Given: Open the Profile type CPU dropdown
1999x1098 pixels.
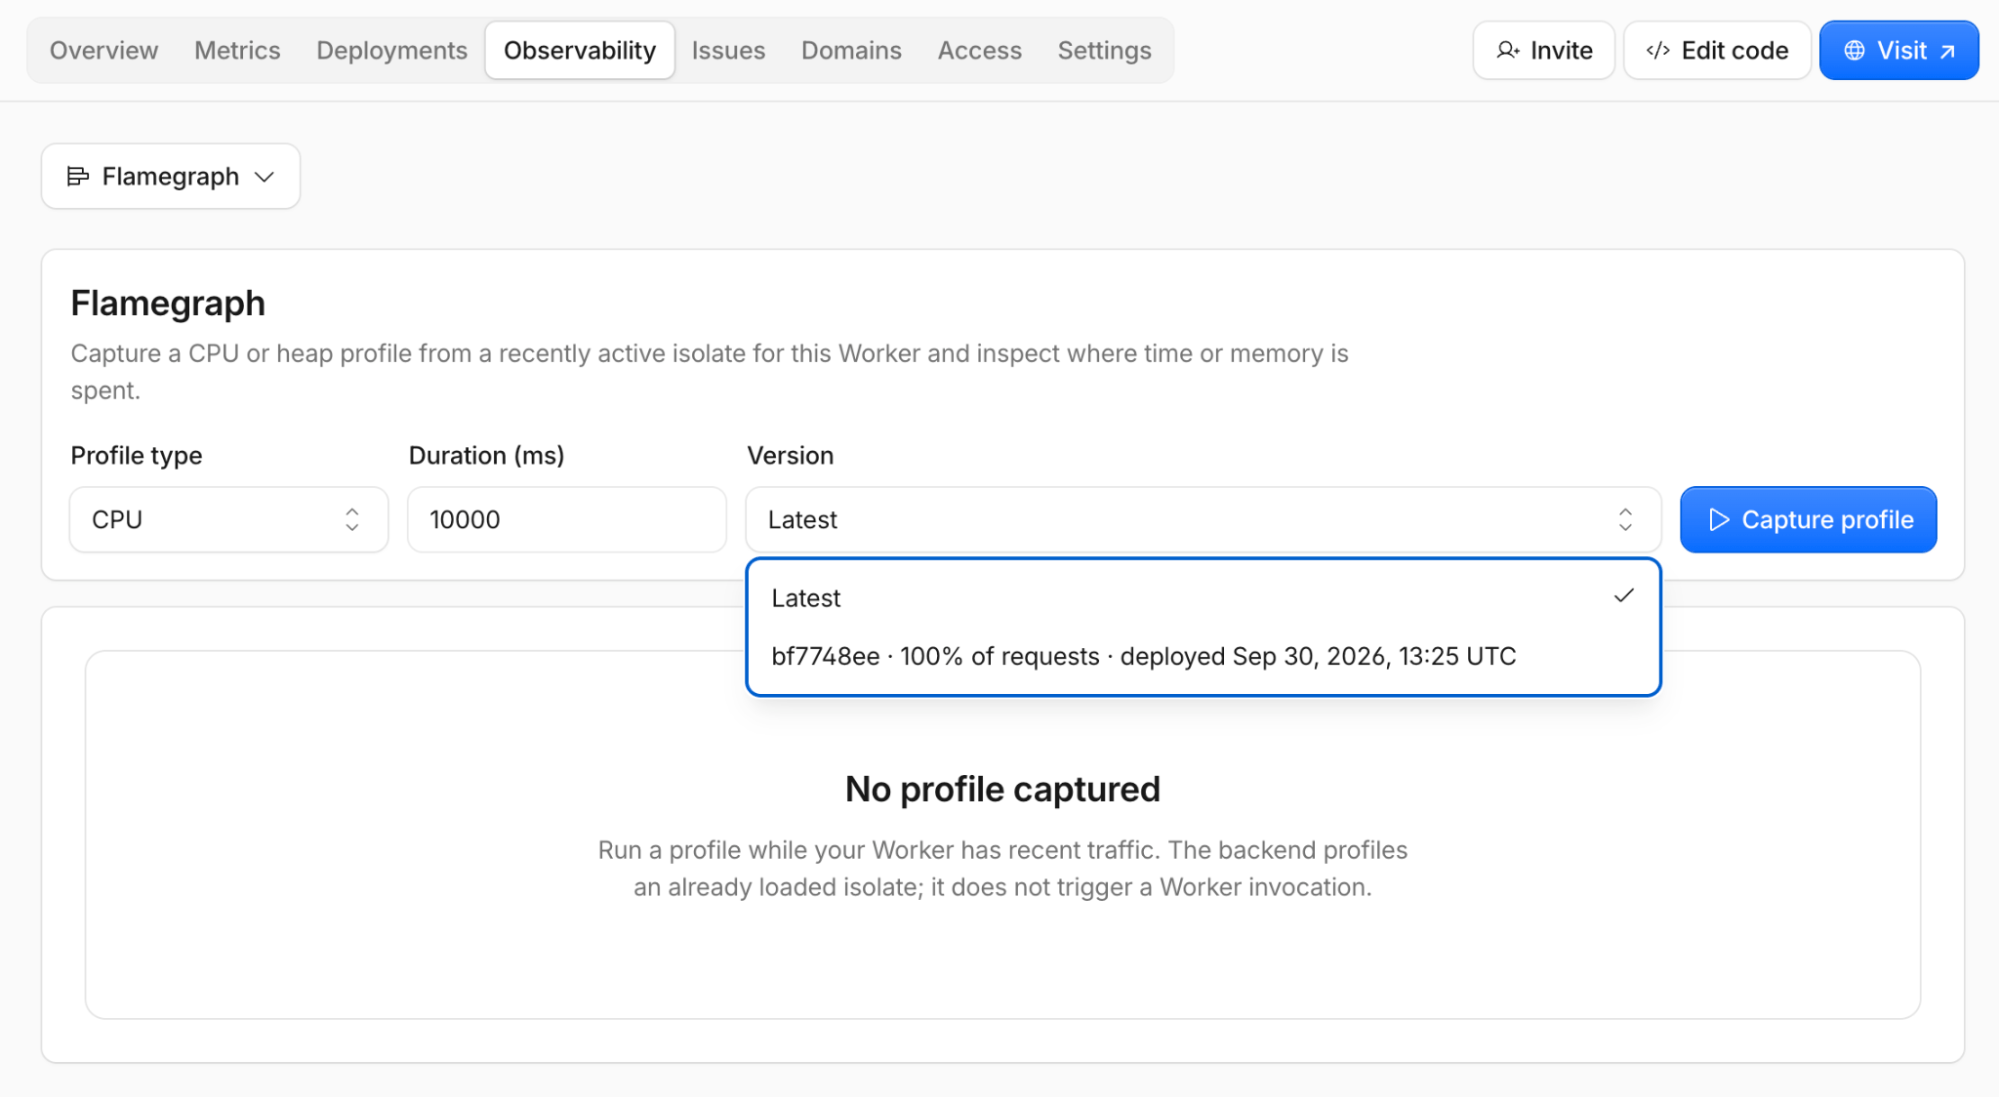Looking at the screenshot, I should click(229, 519).
